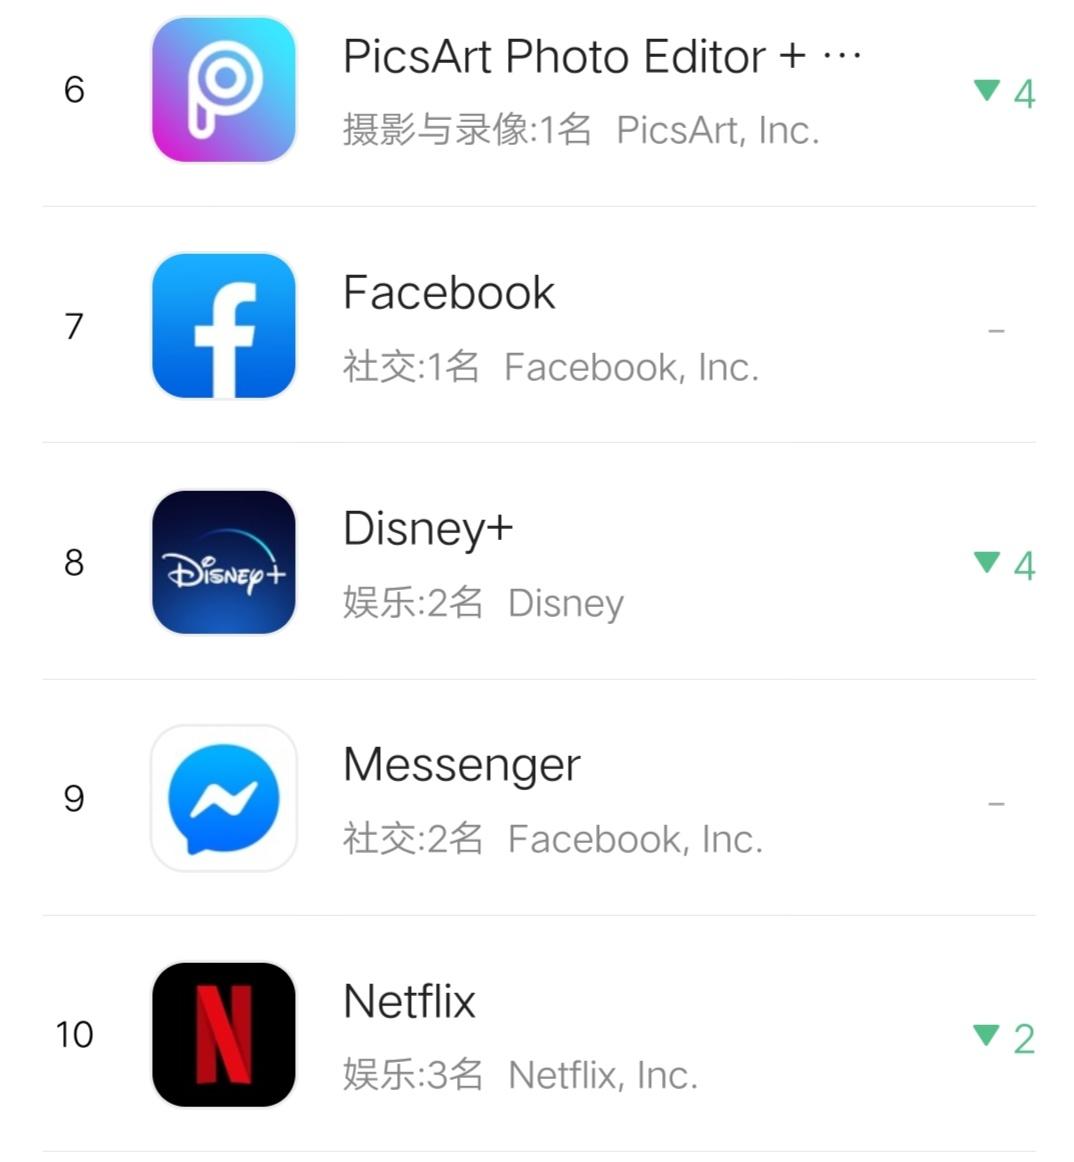Tap Netflix, Inc. developer label

point(603,1075)
